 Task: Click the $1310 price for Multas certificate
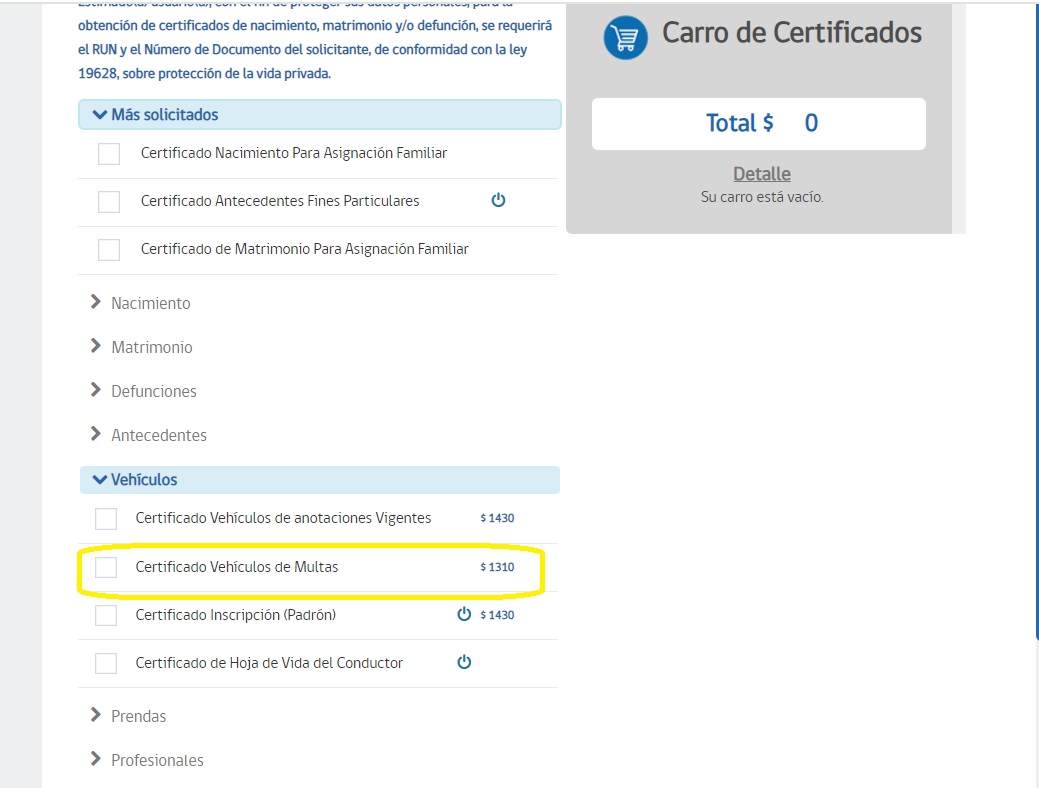coord(497,567)
